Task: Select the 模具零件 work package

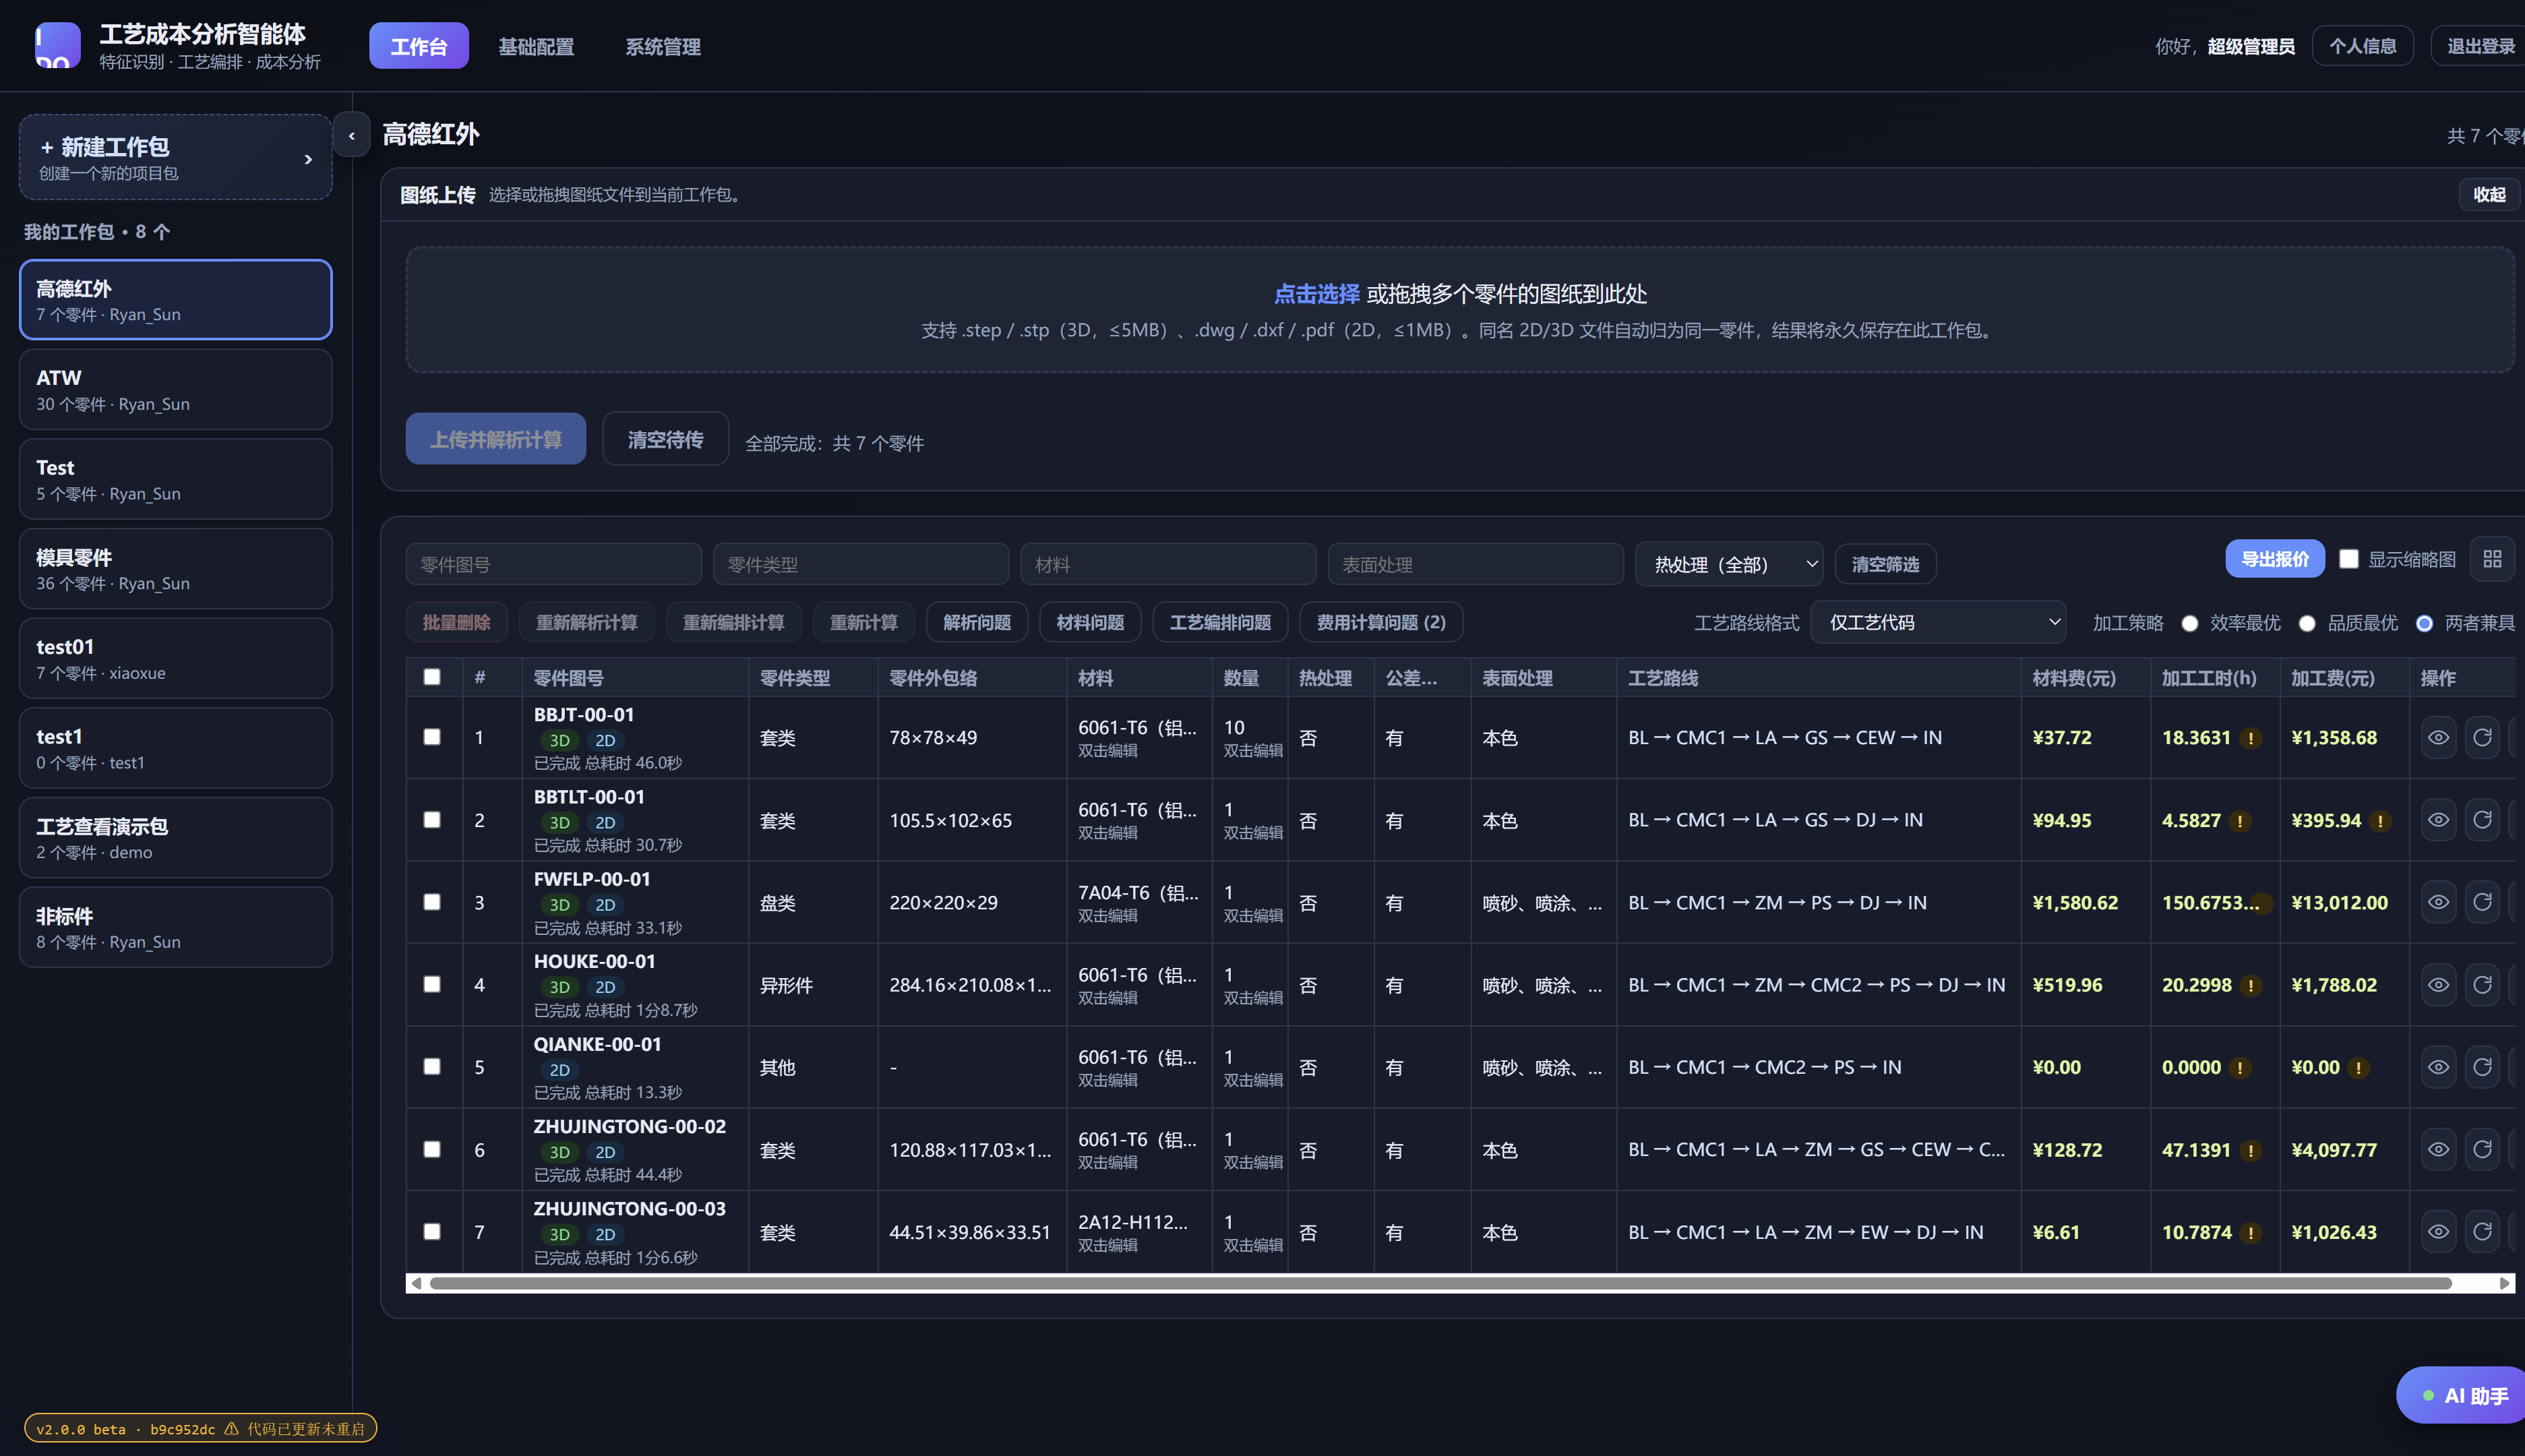Action: tap(176, 568)
